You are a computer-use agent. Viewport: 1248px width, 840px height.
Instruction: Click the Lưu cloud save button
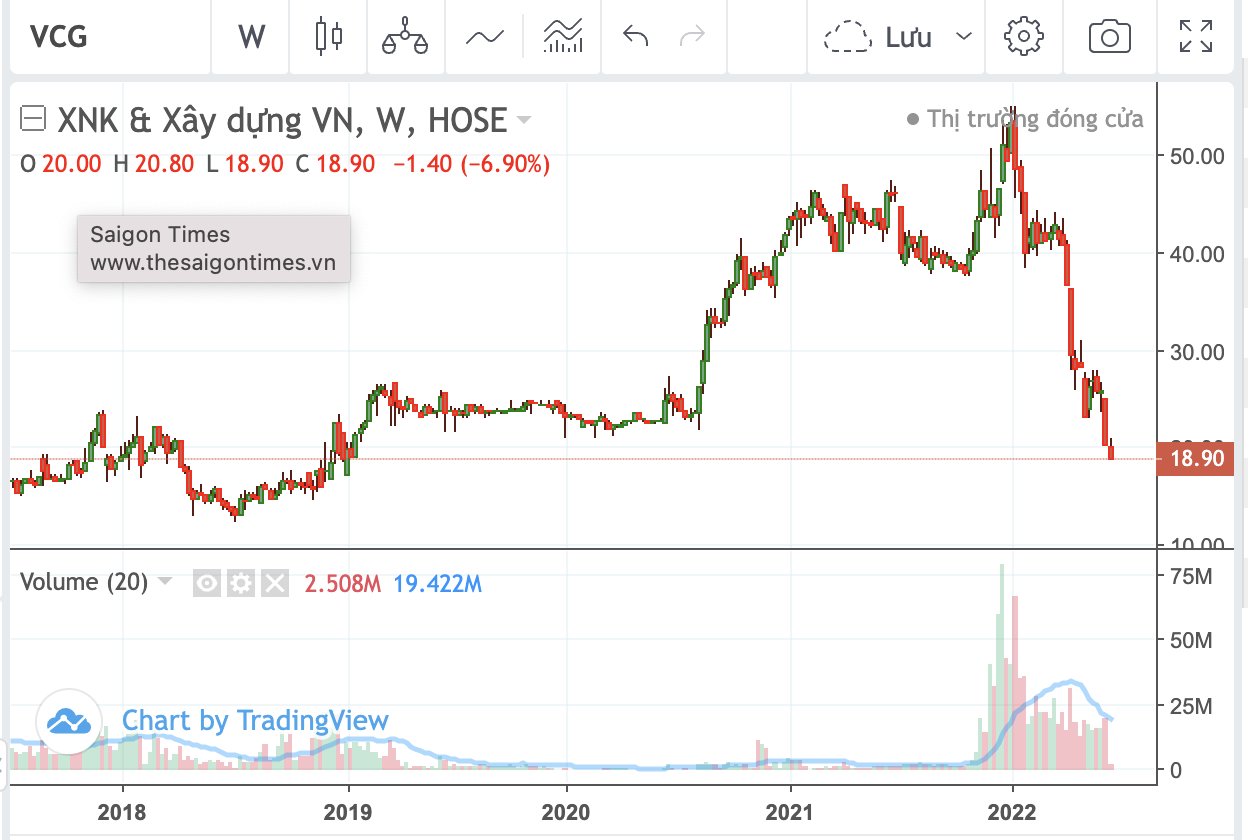(x=878, y=37)
